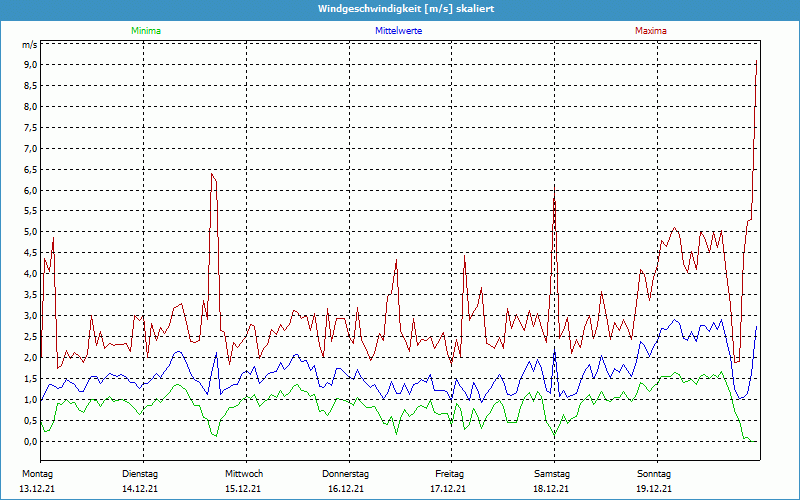Select the blue 'Mittelwerte' legend label
The width and height of the screenshot is (800, 500).
pos(398,31)
